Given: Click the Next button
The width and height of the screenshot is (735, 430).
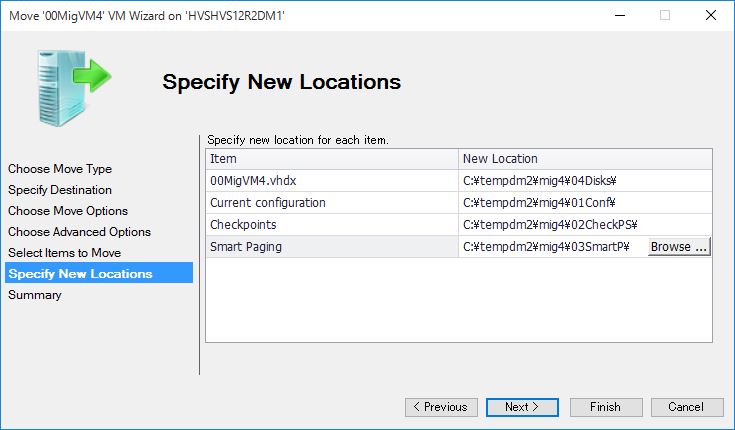Looking at the screenshot, I should [522, 407].
